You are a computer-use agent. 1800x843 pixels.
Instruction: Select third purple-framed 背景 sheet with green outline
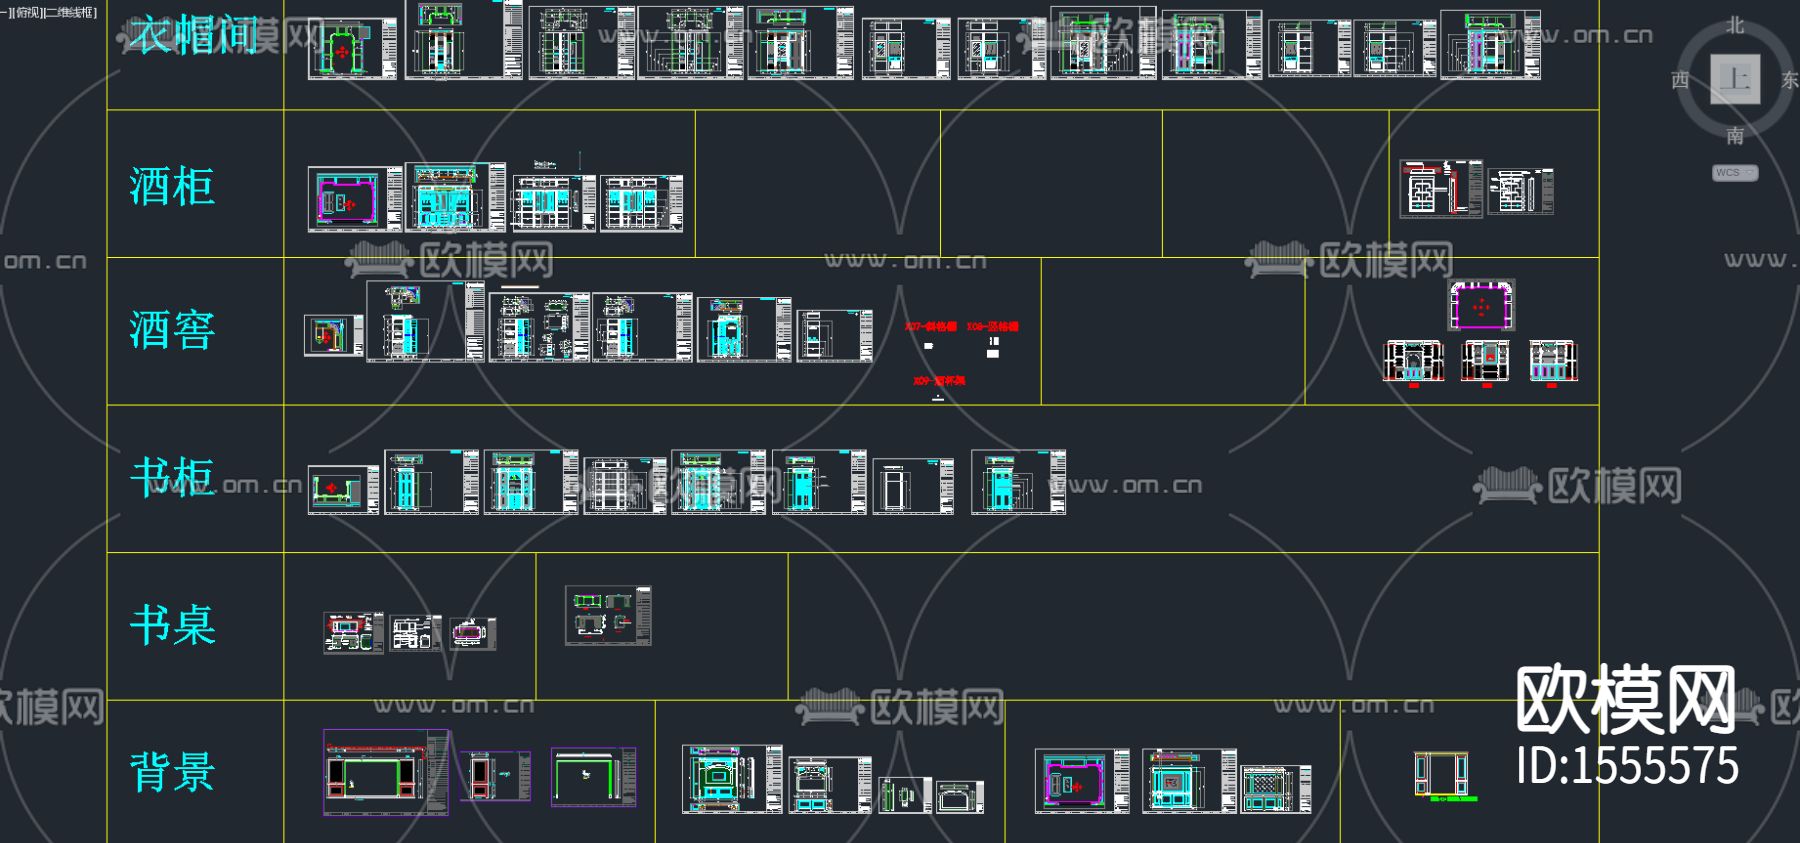593,776
